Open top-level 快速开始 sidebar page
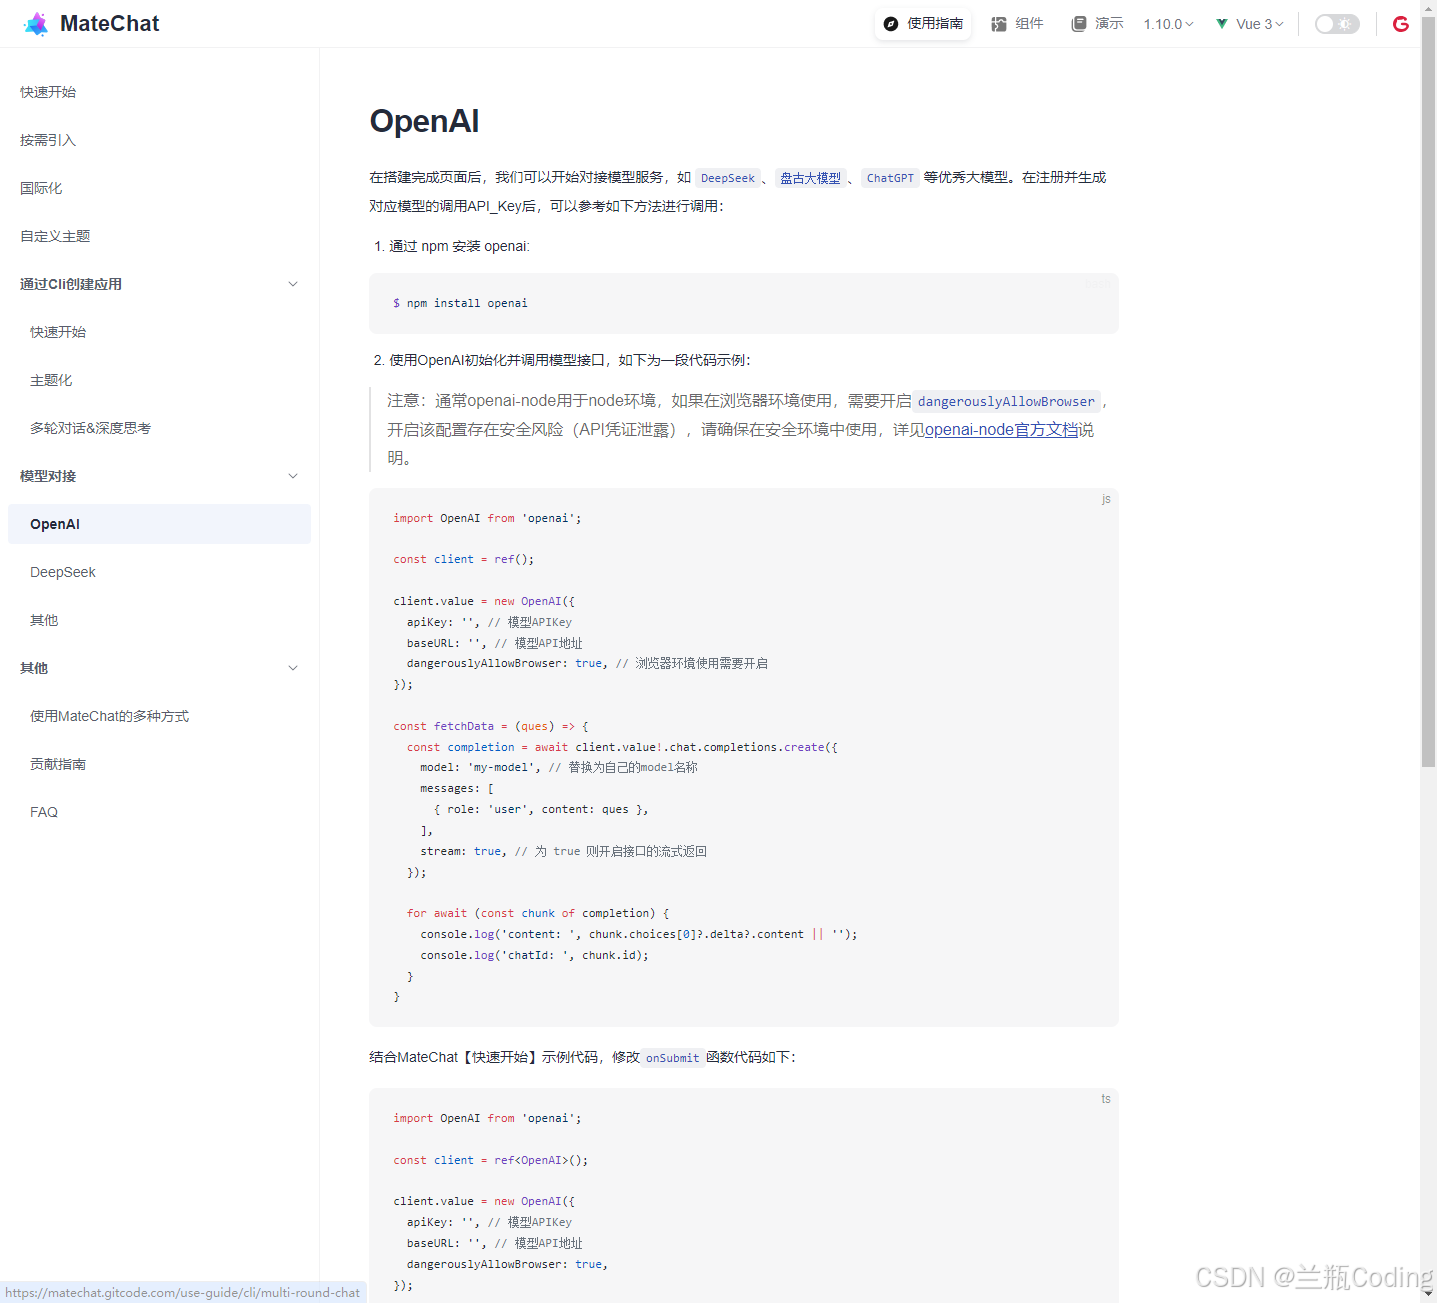Screen dimensions: 1437x1303 (x=48, y=92)
